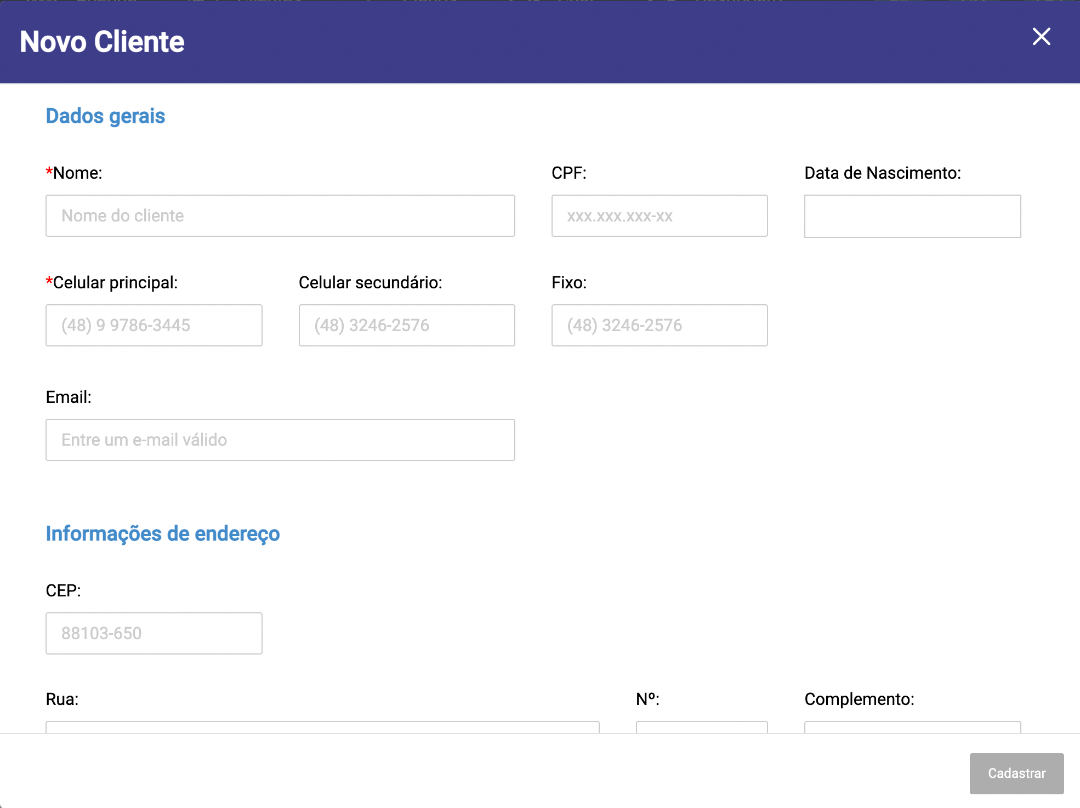1080x808 pixels.
Task: Click the Rua label text
Action: 62,700
